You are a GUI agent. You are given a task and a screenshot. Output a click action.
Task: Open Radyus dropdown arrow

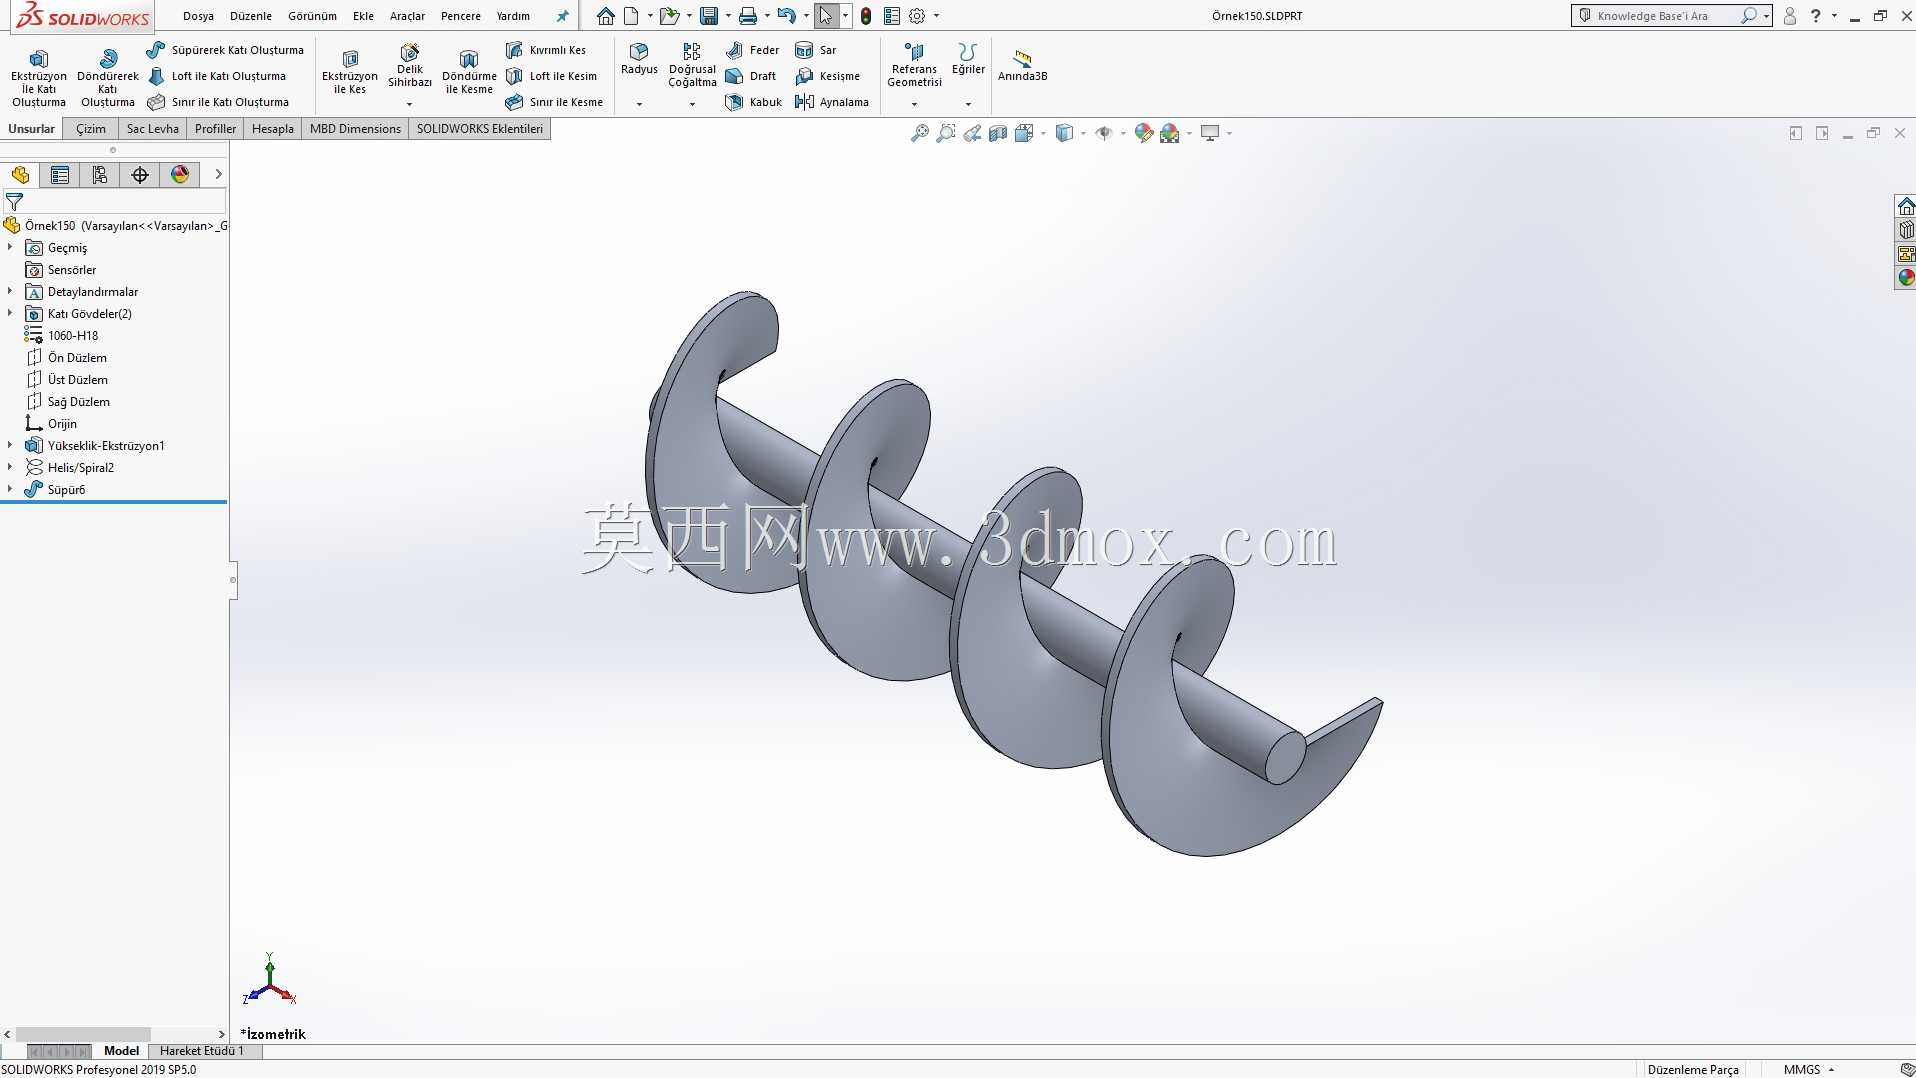[639, 104]
